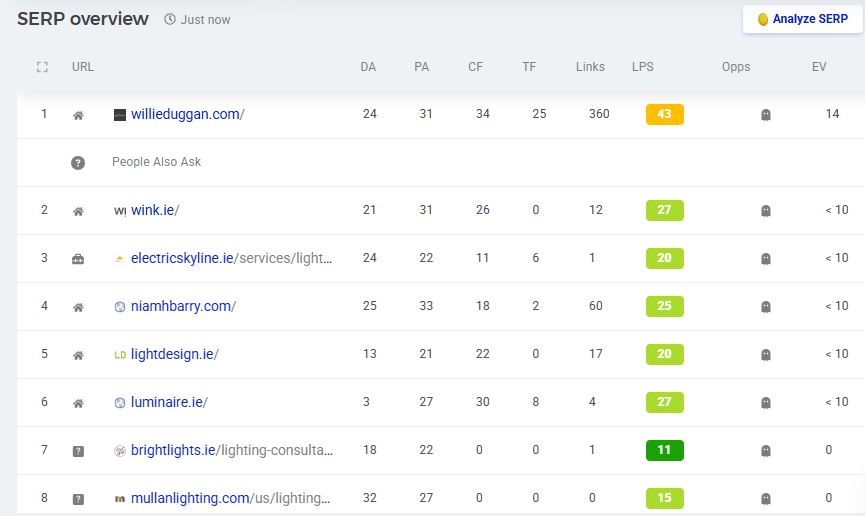Click the dark green LPS 11 badge
Screen dimensions: 865x516
(664, 450)
